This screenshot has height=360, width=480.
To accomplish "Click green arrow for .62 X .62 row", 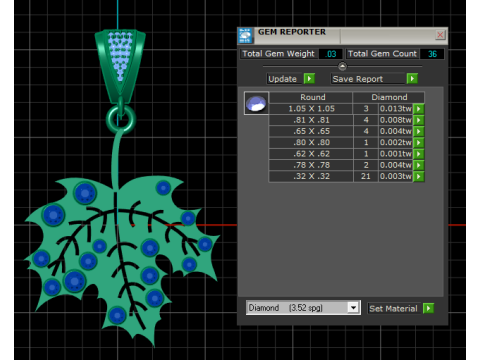I will [419, 154].
